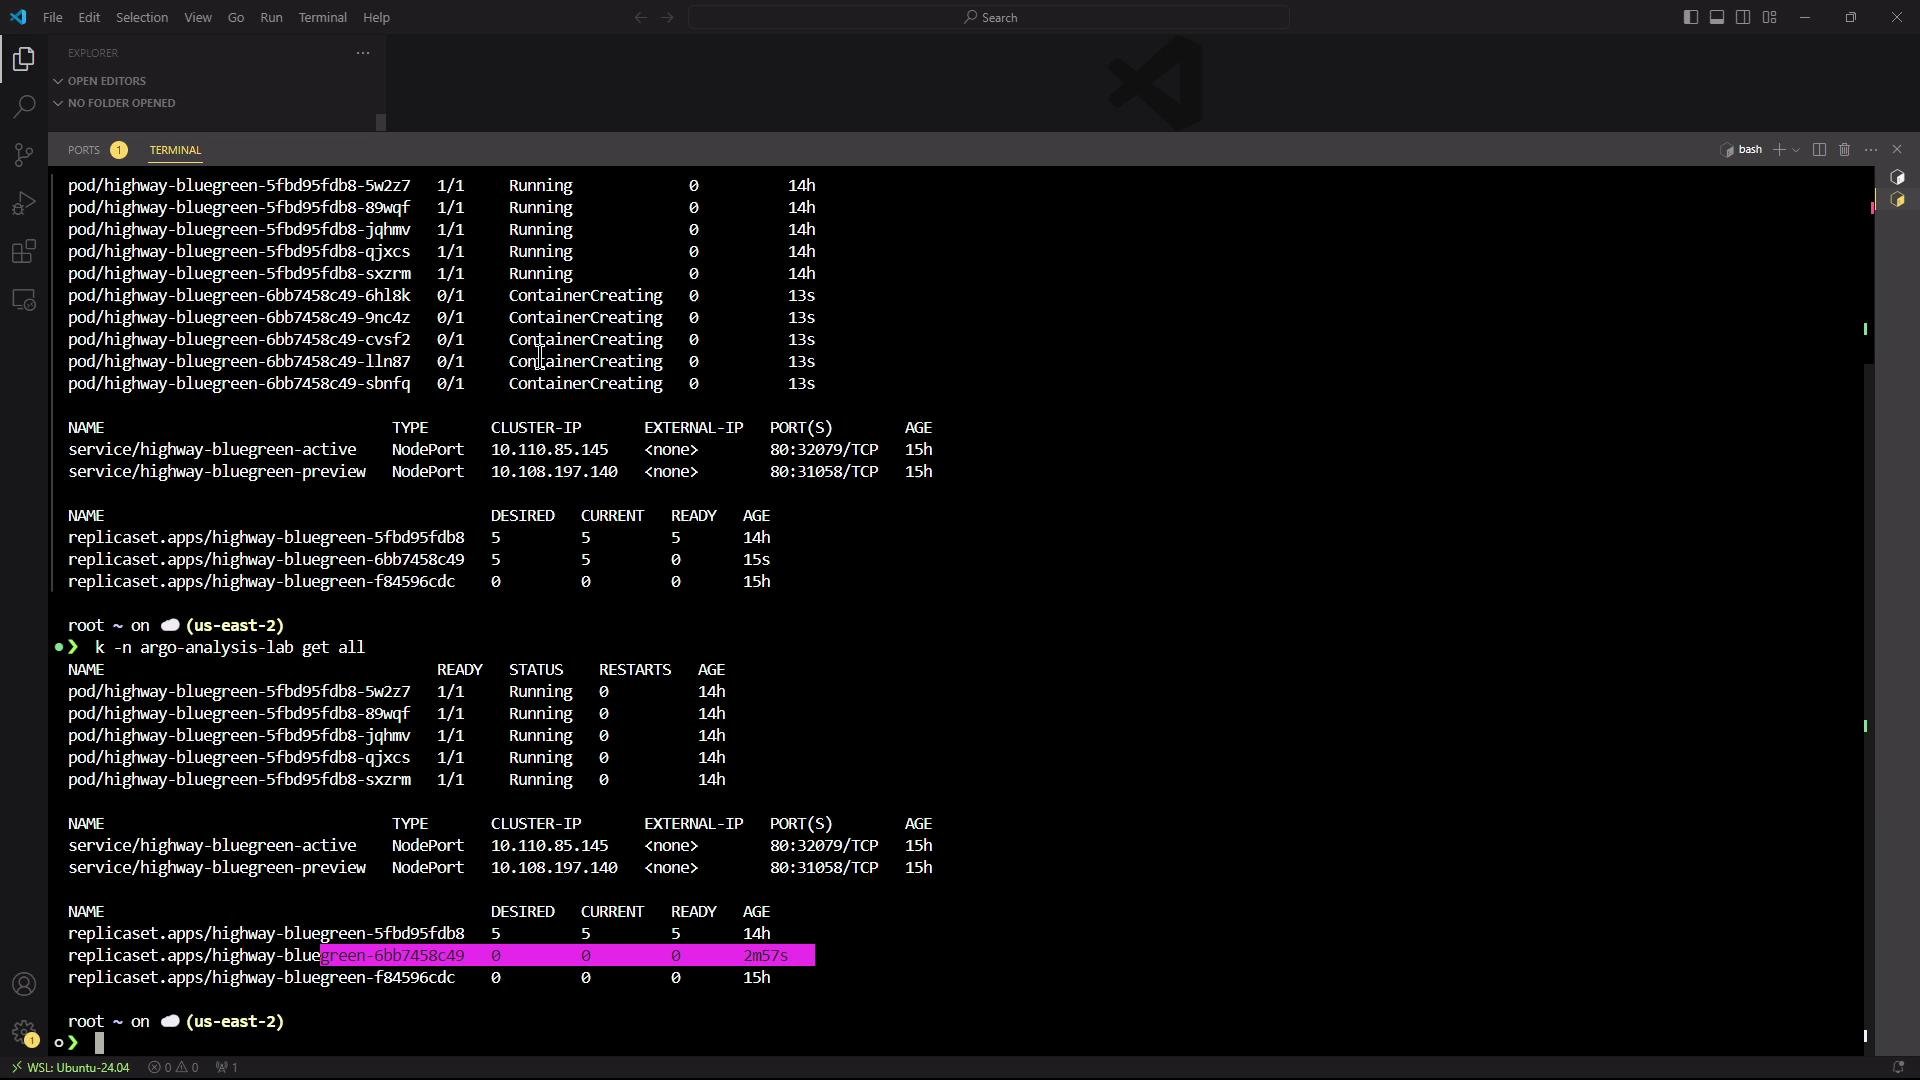Switch to the PORTS tab
This screenshot has height=1080, width=1920.
(84, 150)
